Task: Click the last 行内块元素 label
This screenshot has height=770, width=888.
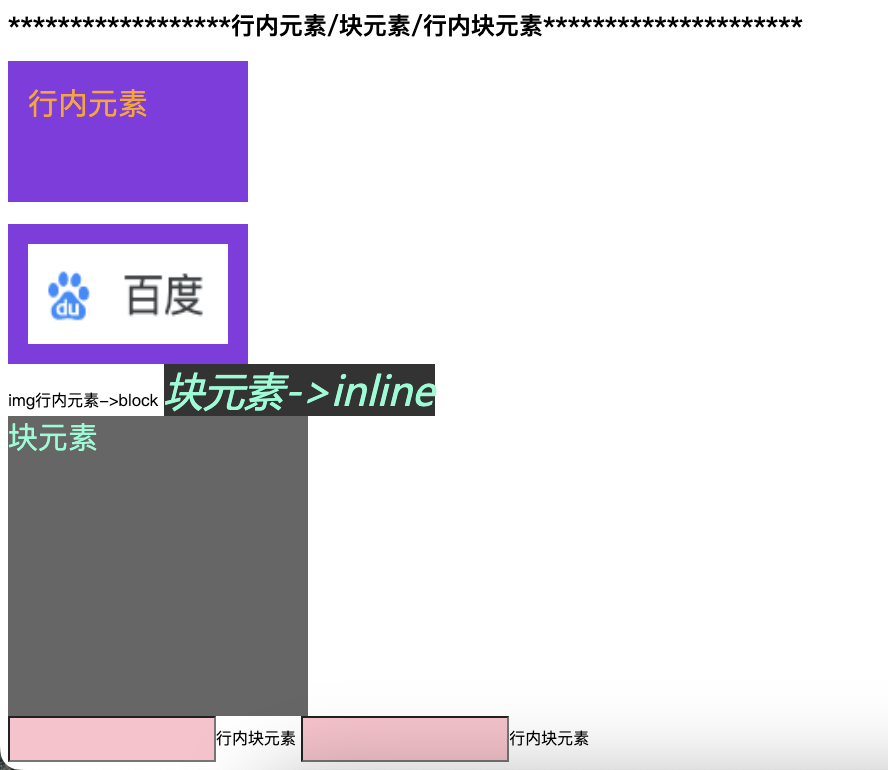Action: point(549,738)
